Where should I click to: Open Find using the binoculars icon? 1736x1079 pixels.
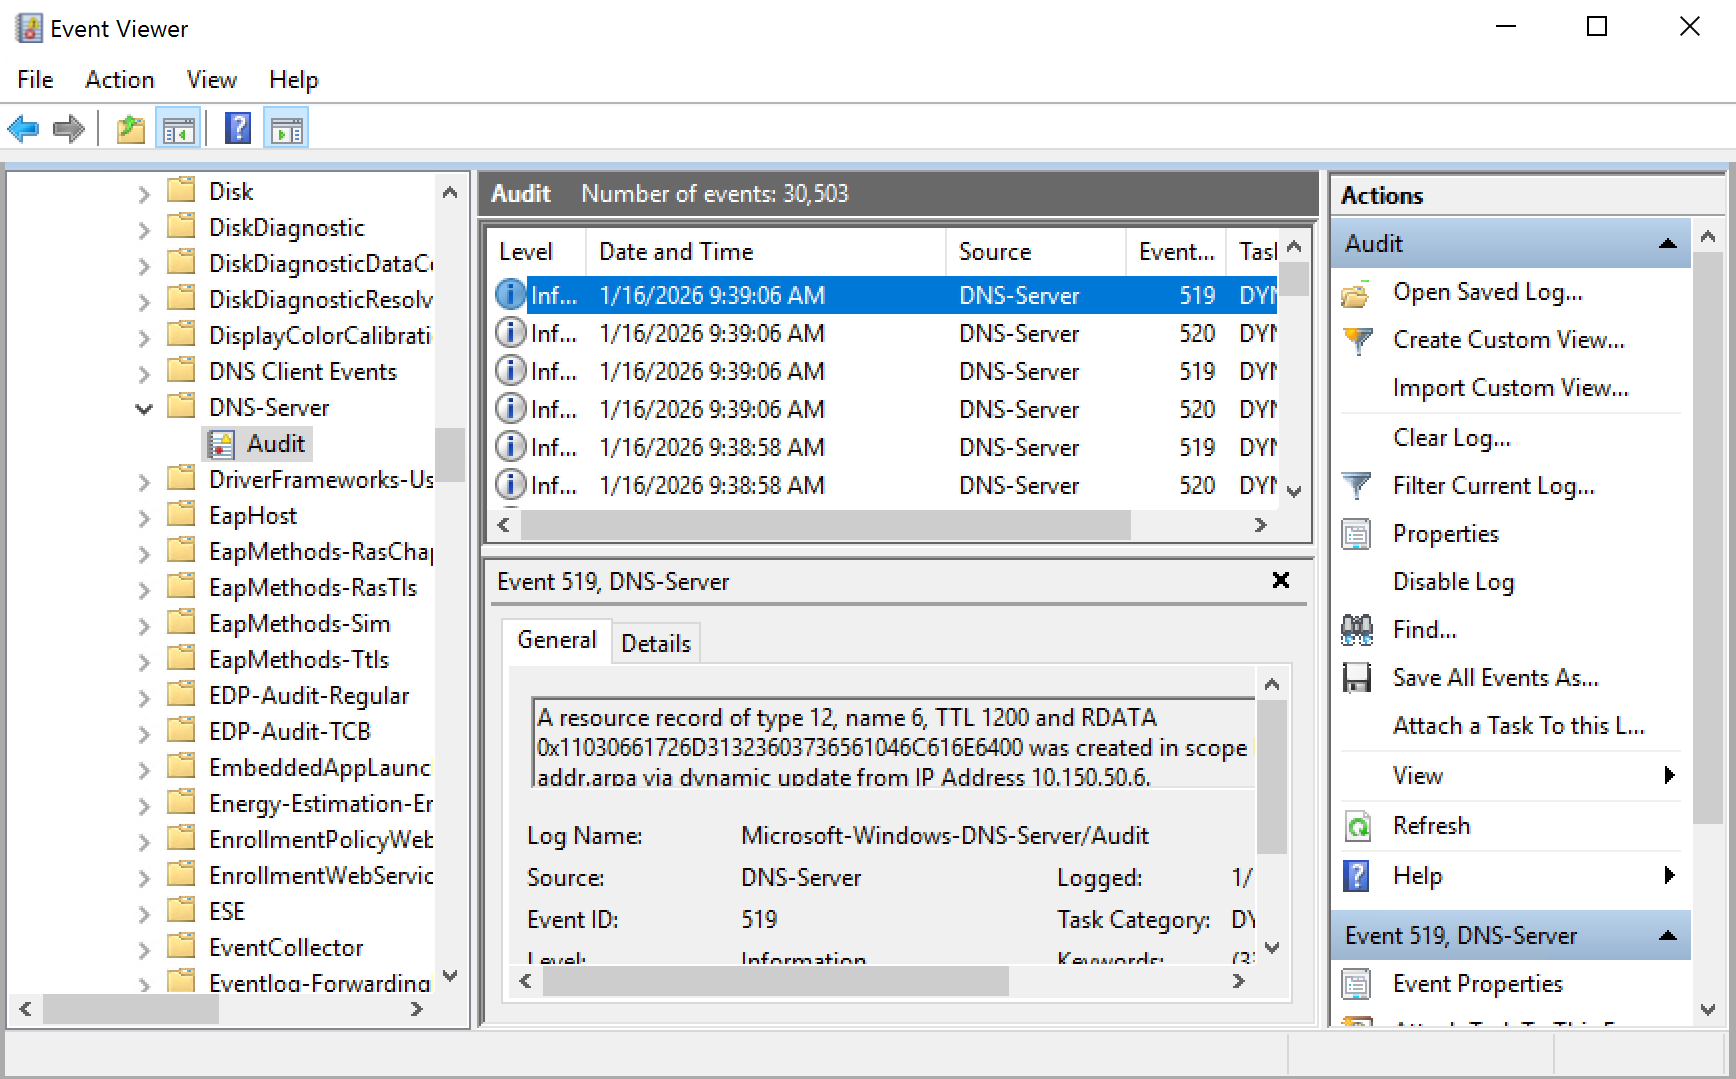pos(1357,629)
